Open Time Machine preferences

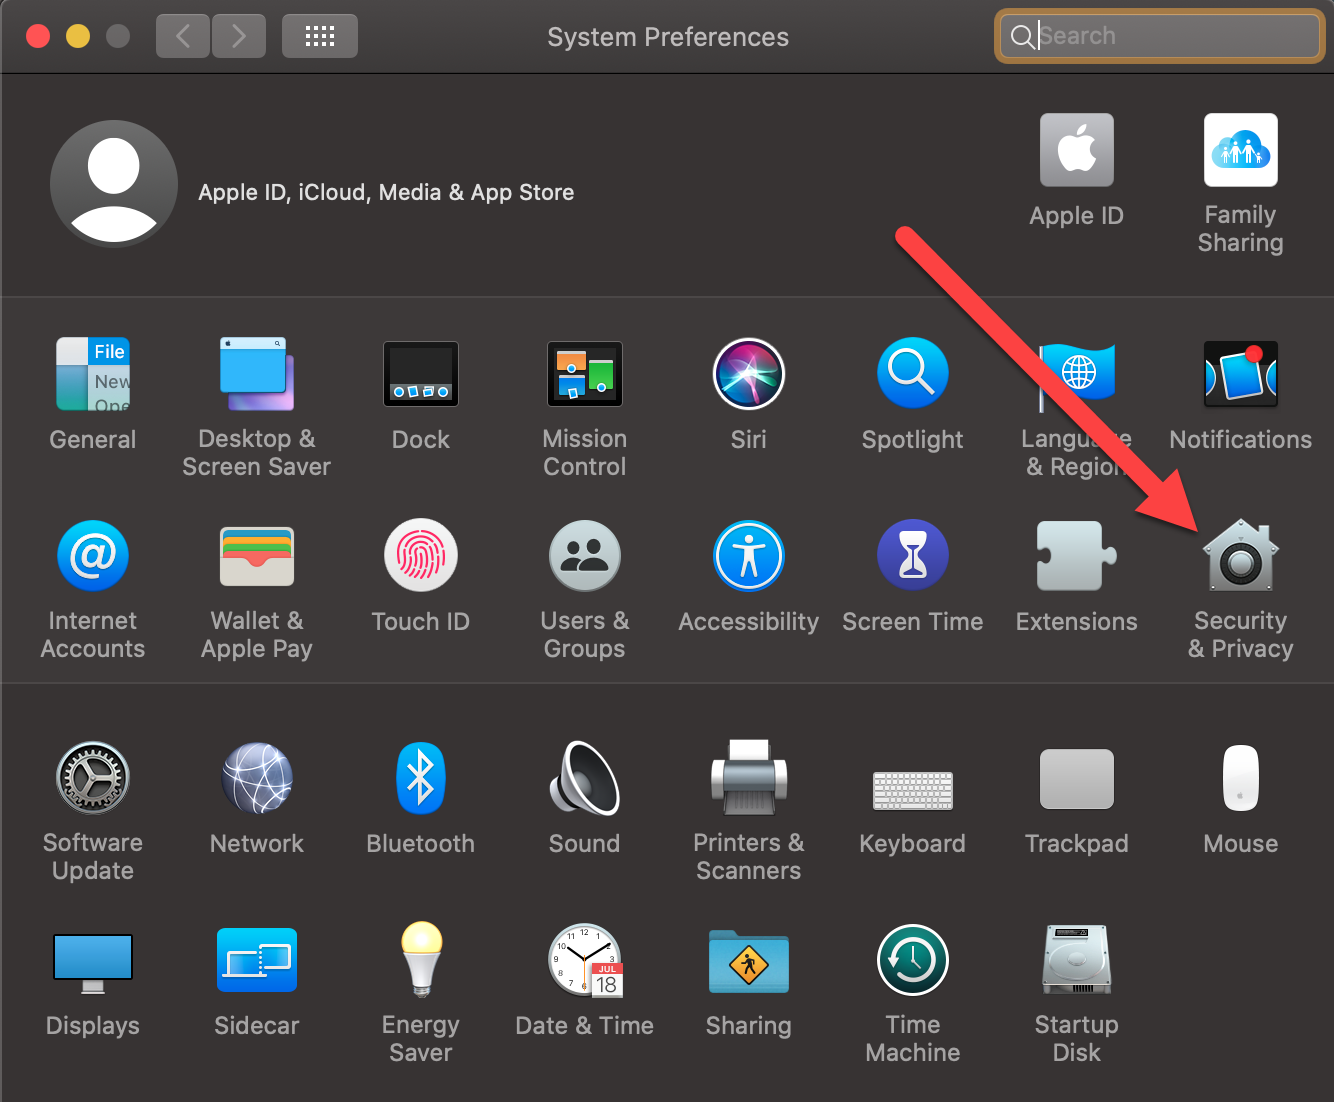coord(913,960)
